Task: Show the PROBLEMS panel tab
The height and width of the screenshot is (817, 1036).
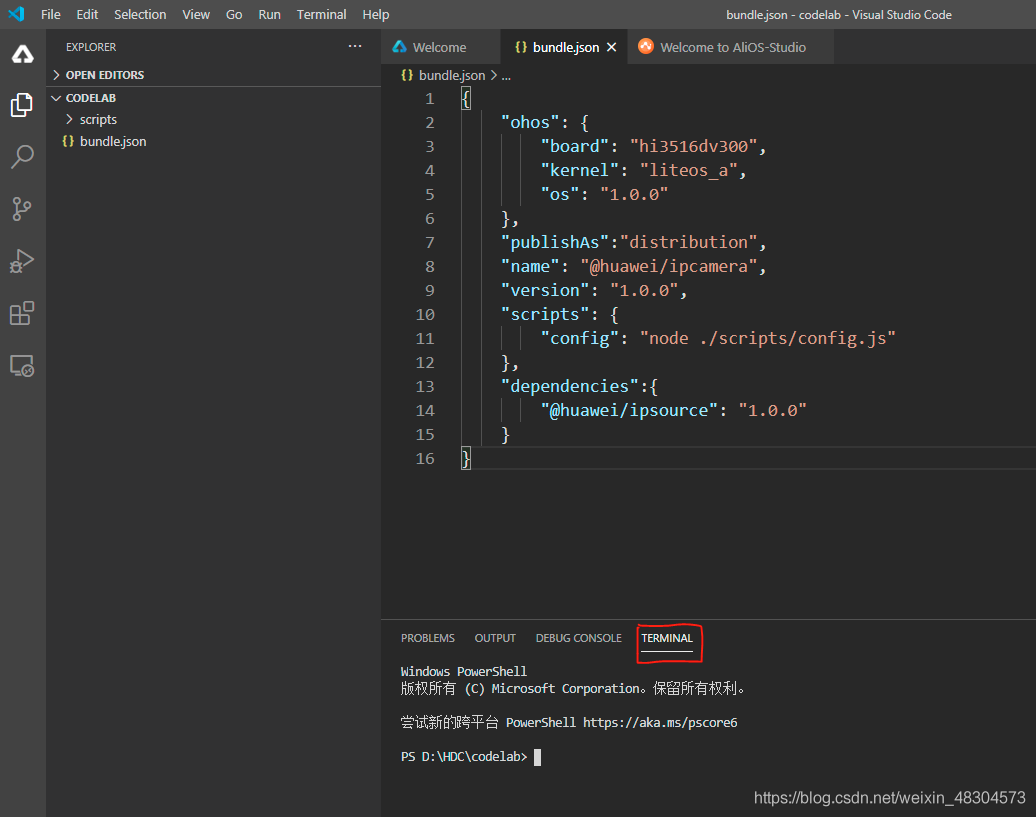Action: click(x=427, y=638)
